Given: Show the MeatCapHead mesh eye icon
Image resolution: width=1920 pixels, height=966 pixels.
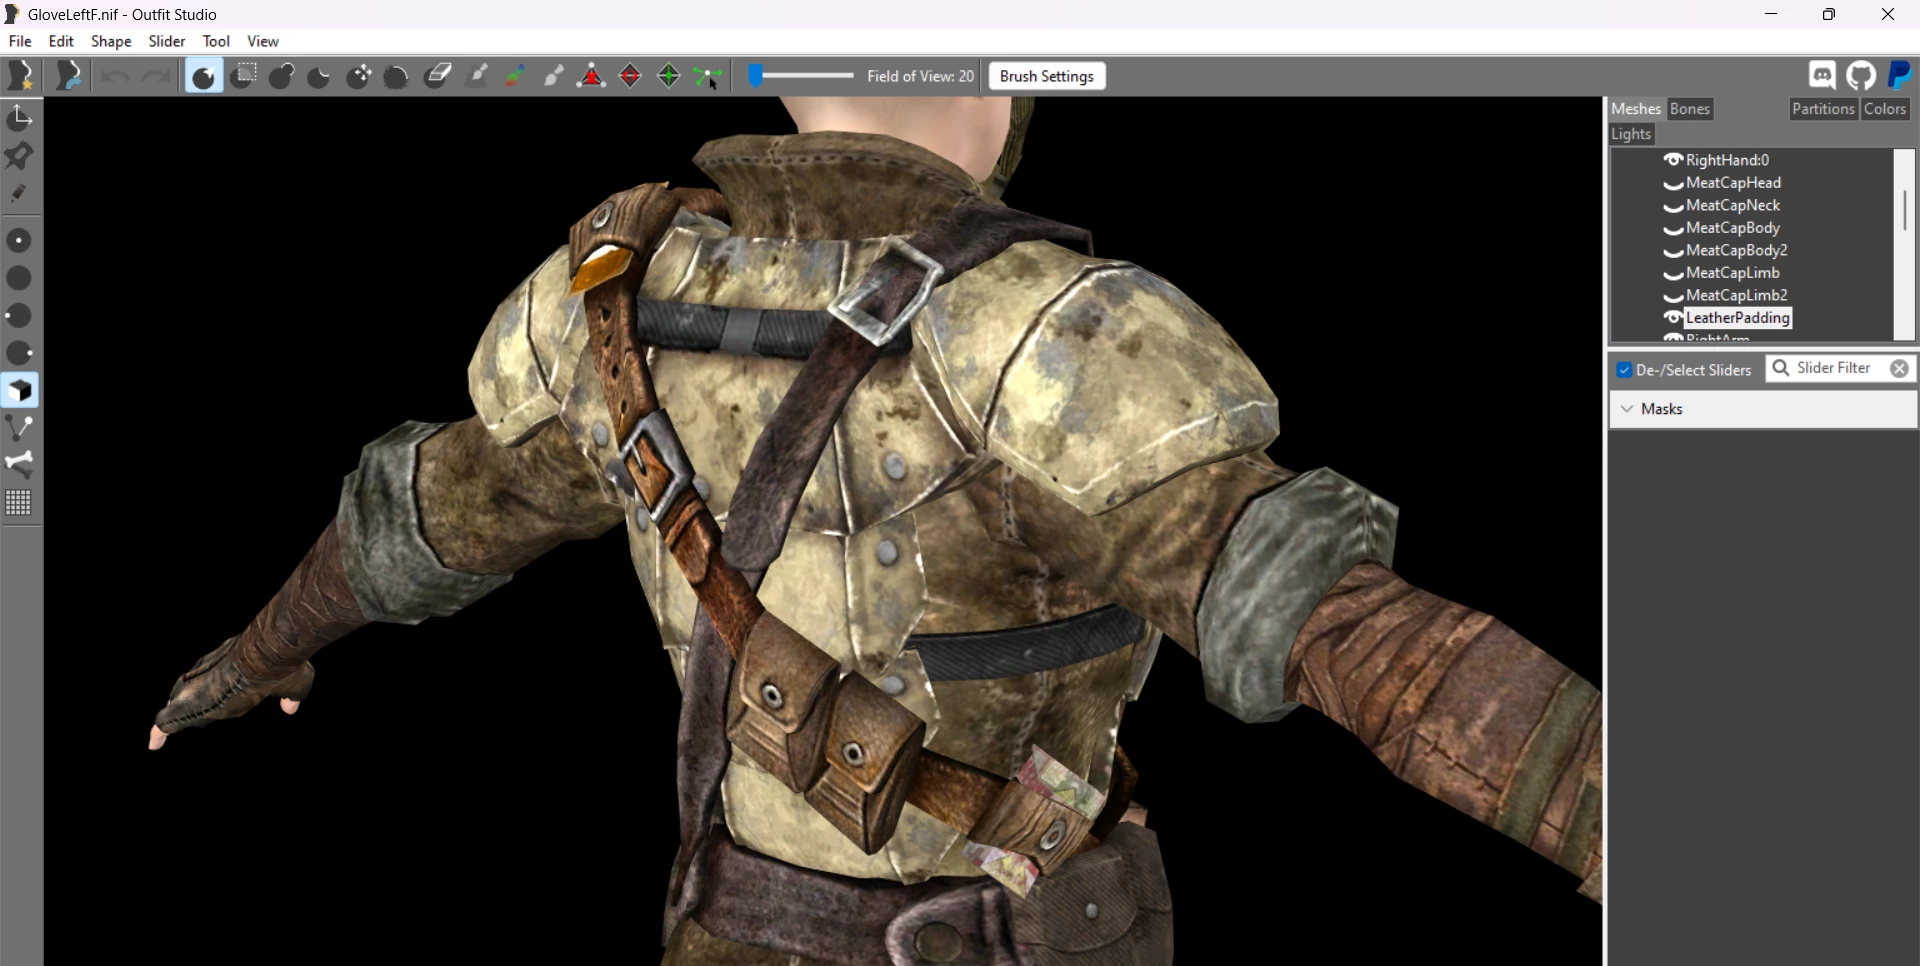Looking at the screenshot, I should [1672, 183].
